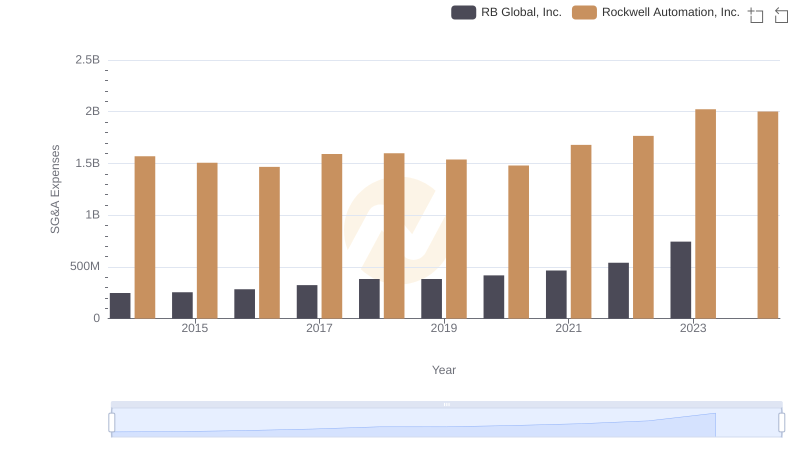Click the zoom area selection icon

pyautogui.click(x=756, y=15)
